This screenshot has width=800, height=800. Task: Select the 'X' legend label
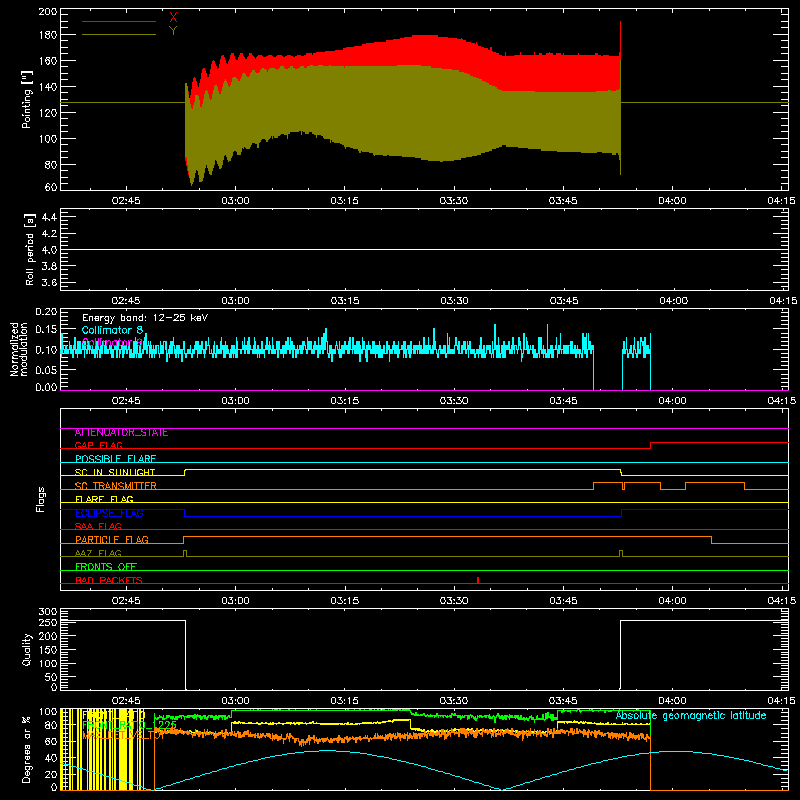tap(173, 18)
